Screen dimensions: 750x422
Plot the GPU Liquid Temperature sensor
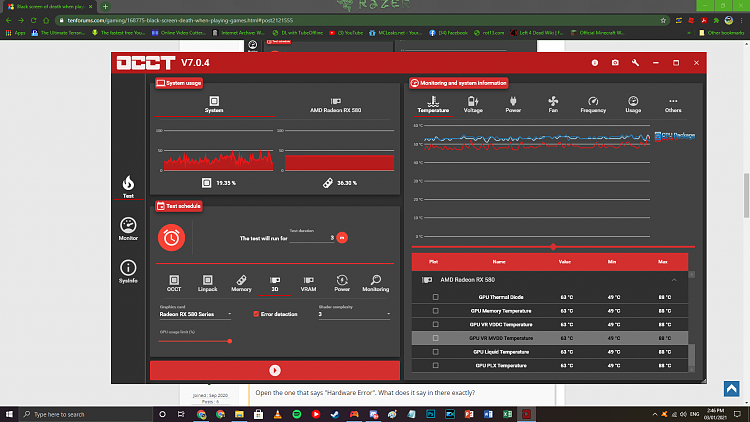coord(435,352)
